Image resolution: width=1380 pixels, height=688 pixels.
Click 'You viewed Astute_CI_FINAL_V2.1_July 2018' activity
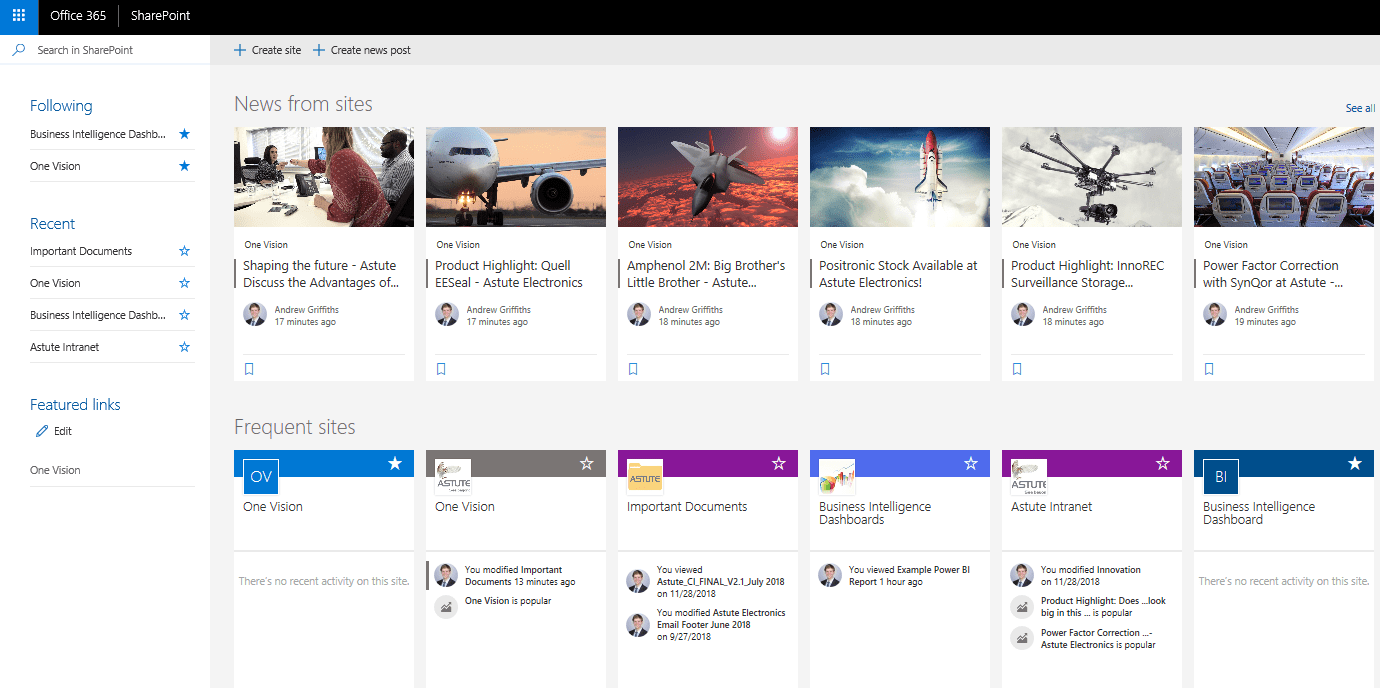tap(721, 582)
